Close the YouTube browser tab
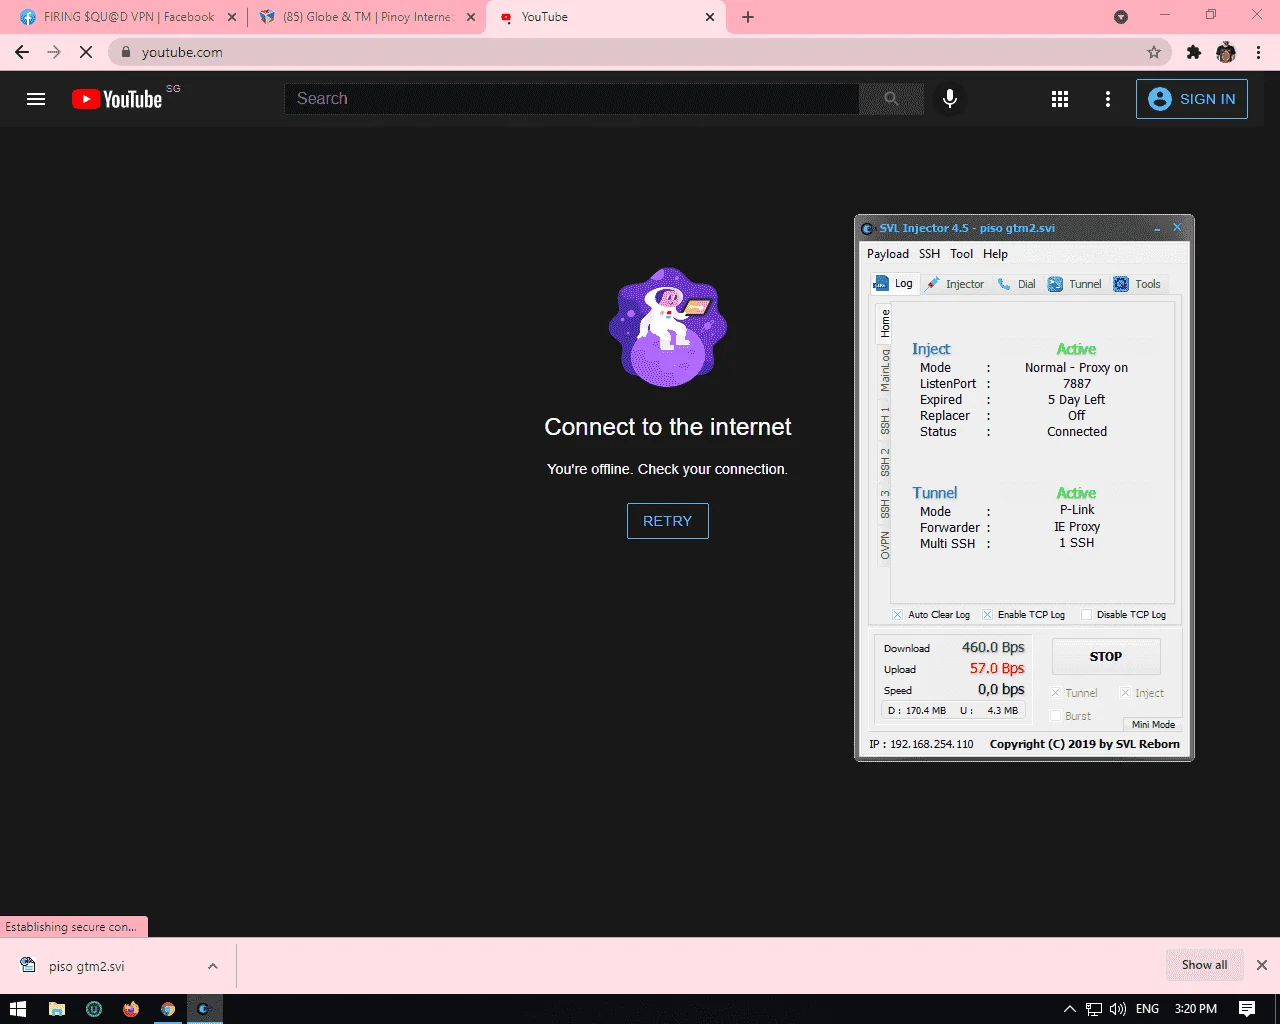Screen dimensions: 1280x1024 click(x=710, y=17)
